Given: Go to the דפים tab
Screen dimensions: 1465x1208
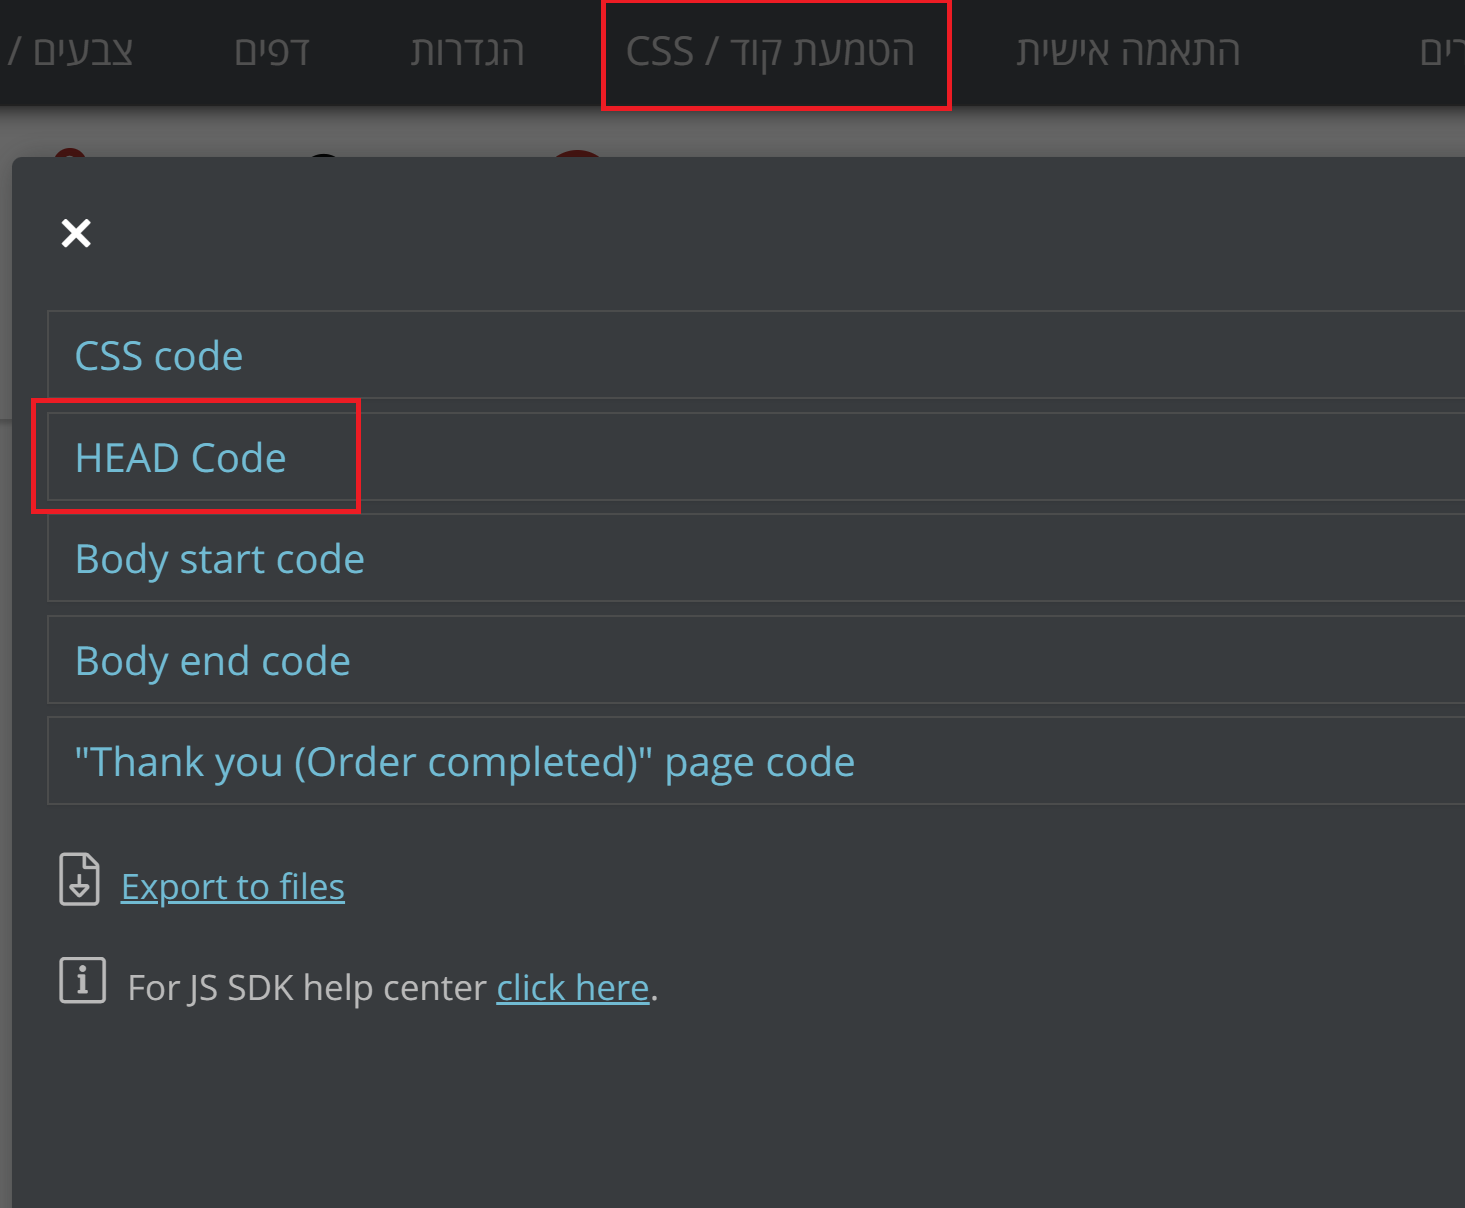Looking at the screenshot, I should point(272,52).
